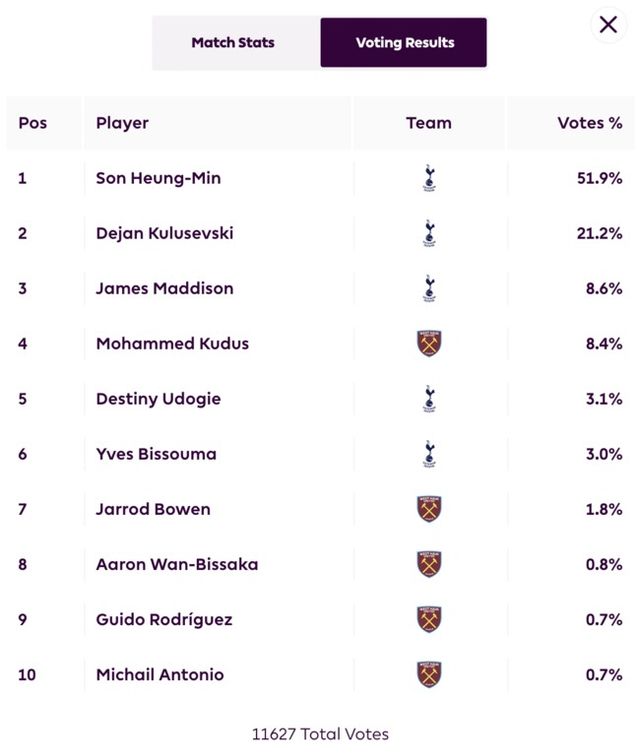
Task: Click the 11627 Total Votes text
Action: pos(320,734)
